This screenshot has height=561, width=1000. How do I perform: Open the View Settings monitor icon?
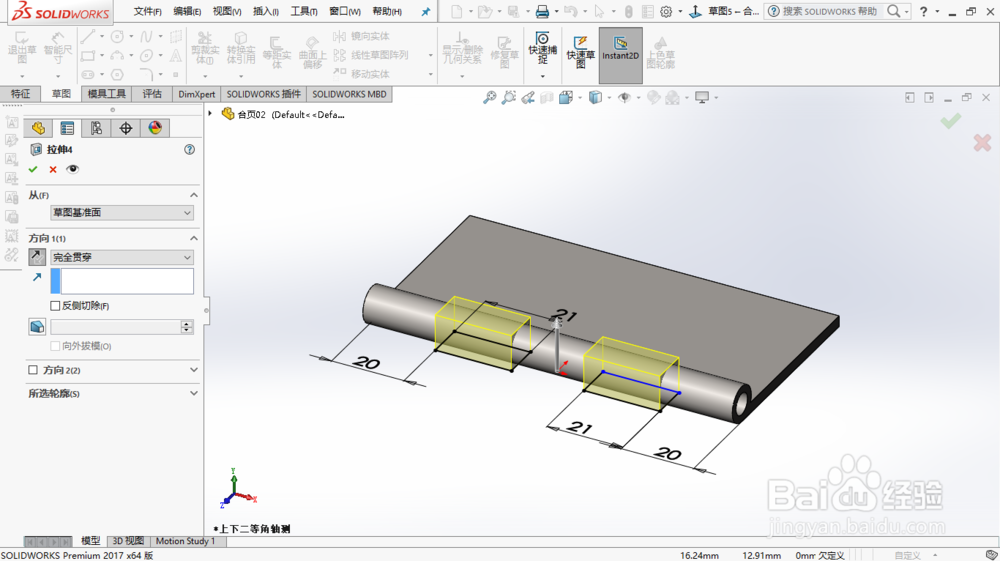(x=702, y=98)
